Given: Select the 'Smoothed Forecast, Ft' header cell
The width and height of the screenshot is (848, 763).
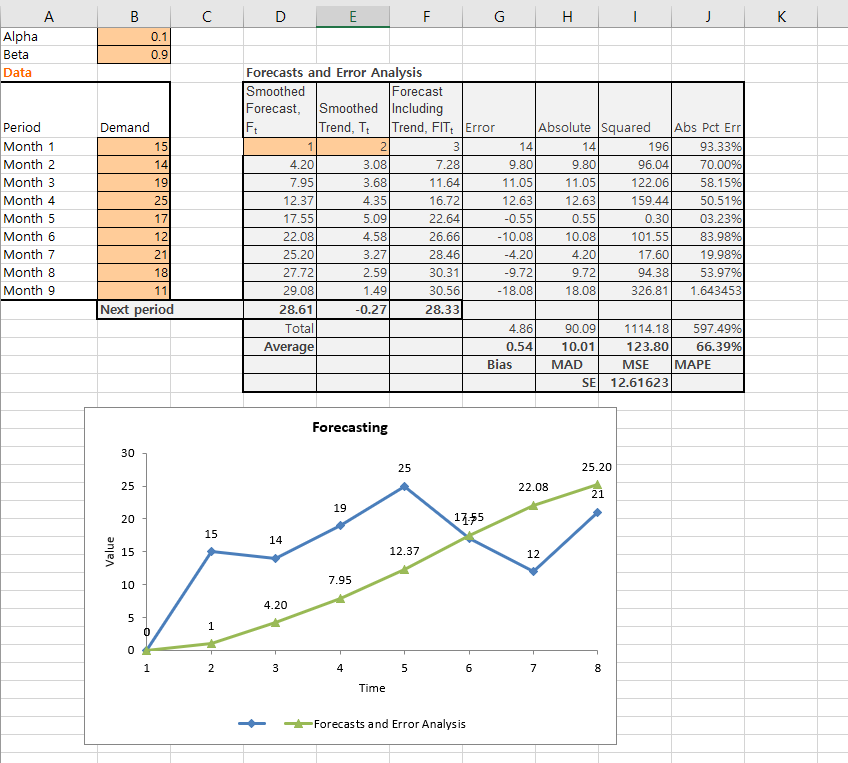Looking at the screenshot, I should click(x=280, y=110).
